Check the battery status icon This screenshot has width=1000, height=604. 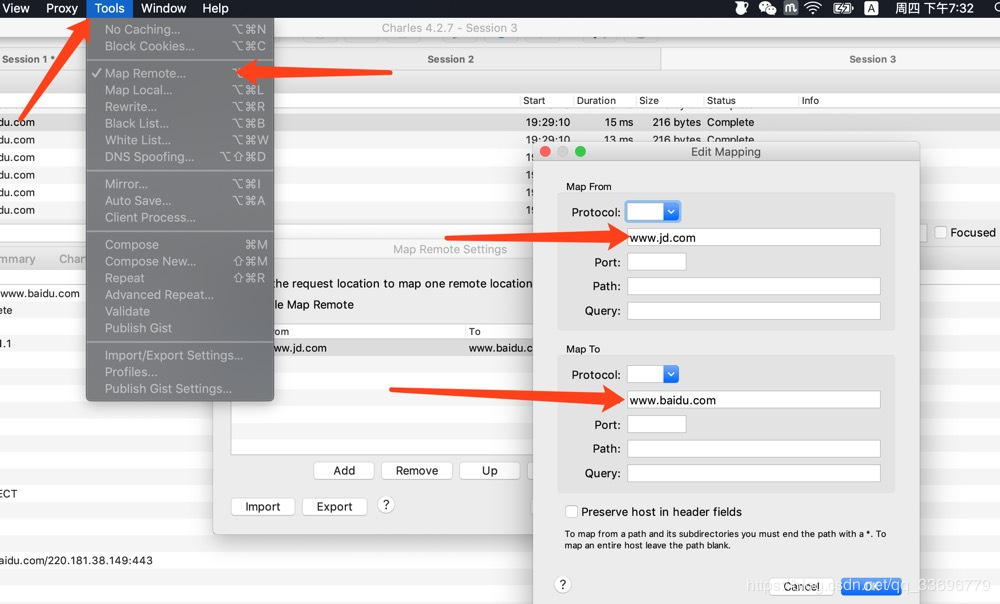[x=843, y=8]
